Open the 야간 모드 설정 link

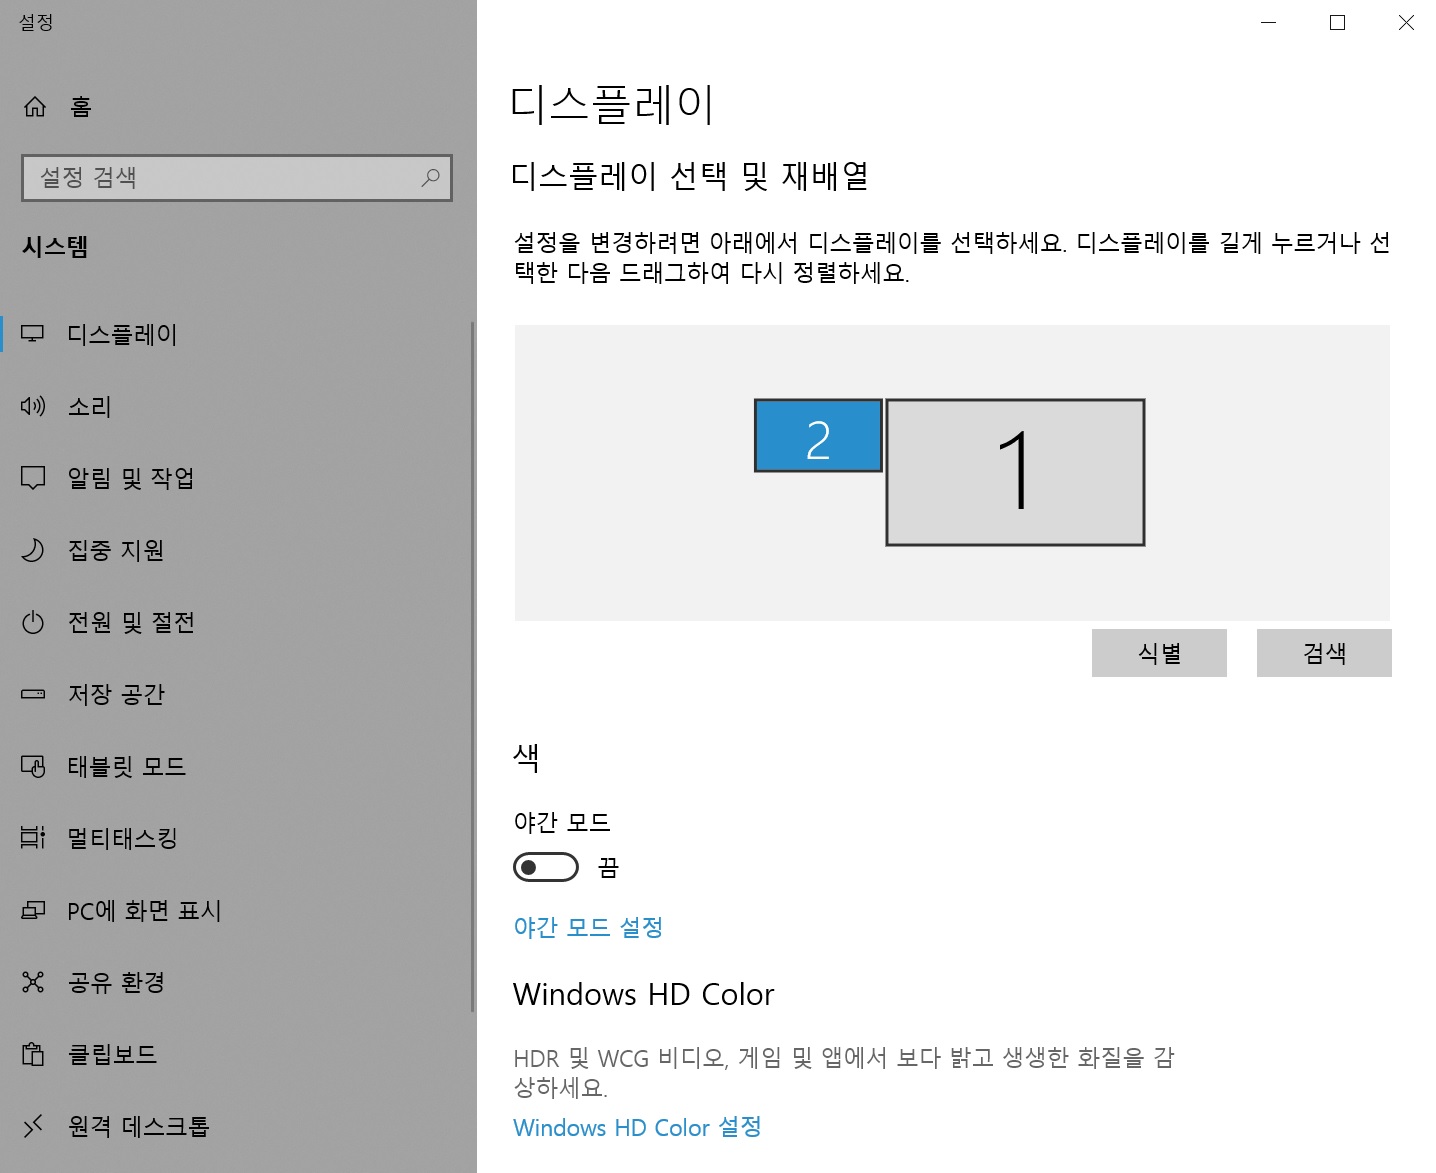coord(588,927)
